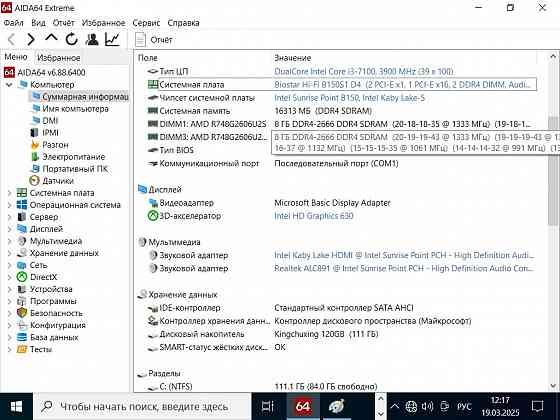Image resolution: width=560 pixels, height=420 pixels.
Task: Open the Отчёт menu in the menu bar
Action: tap(64, 23)
